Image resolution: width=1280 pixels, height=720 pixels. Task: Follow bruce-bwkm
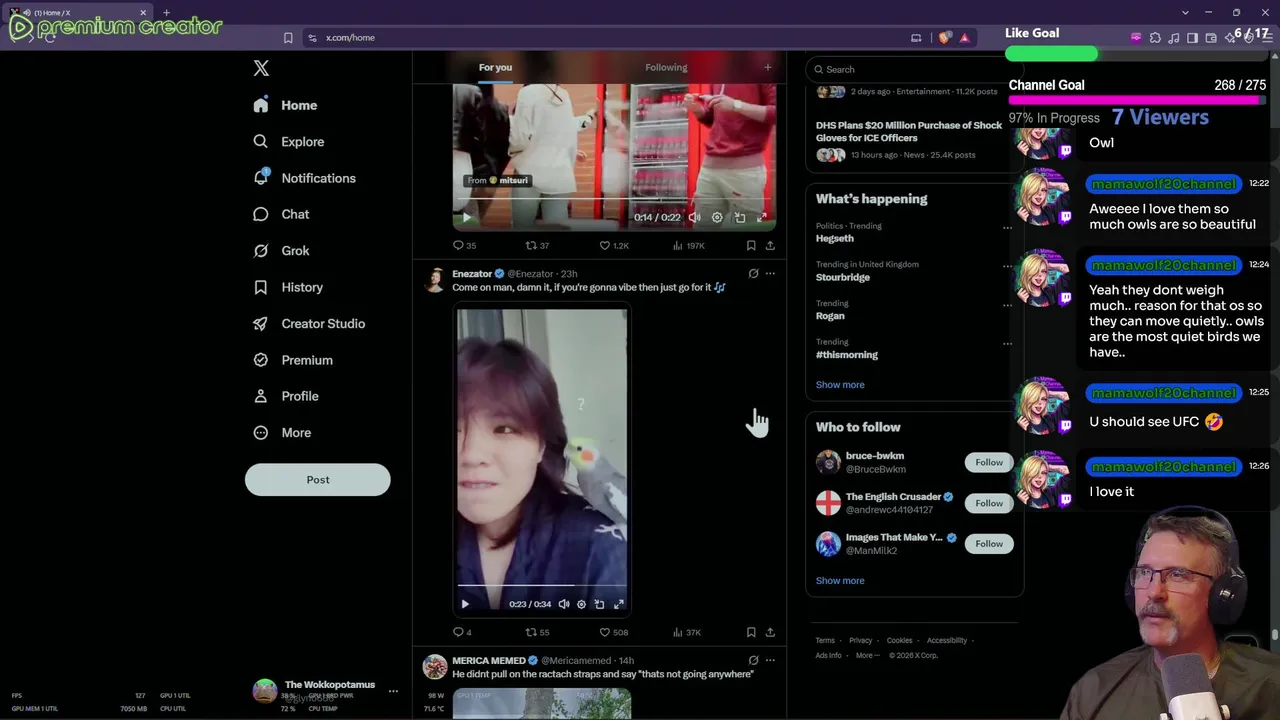pos(989,462)
